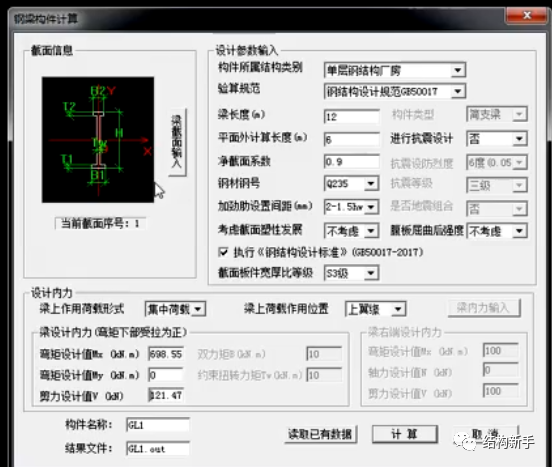
Task: Open the 截面板件宽厚比等级 S3级 dropdown
Action: tap(351, 273)
